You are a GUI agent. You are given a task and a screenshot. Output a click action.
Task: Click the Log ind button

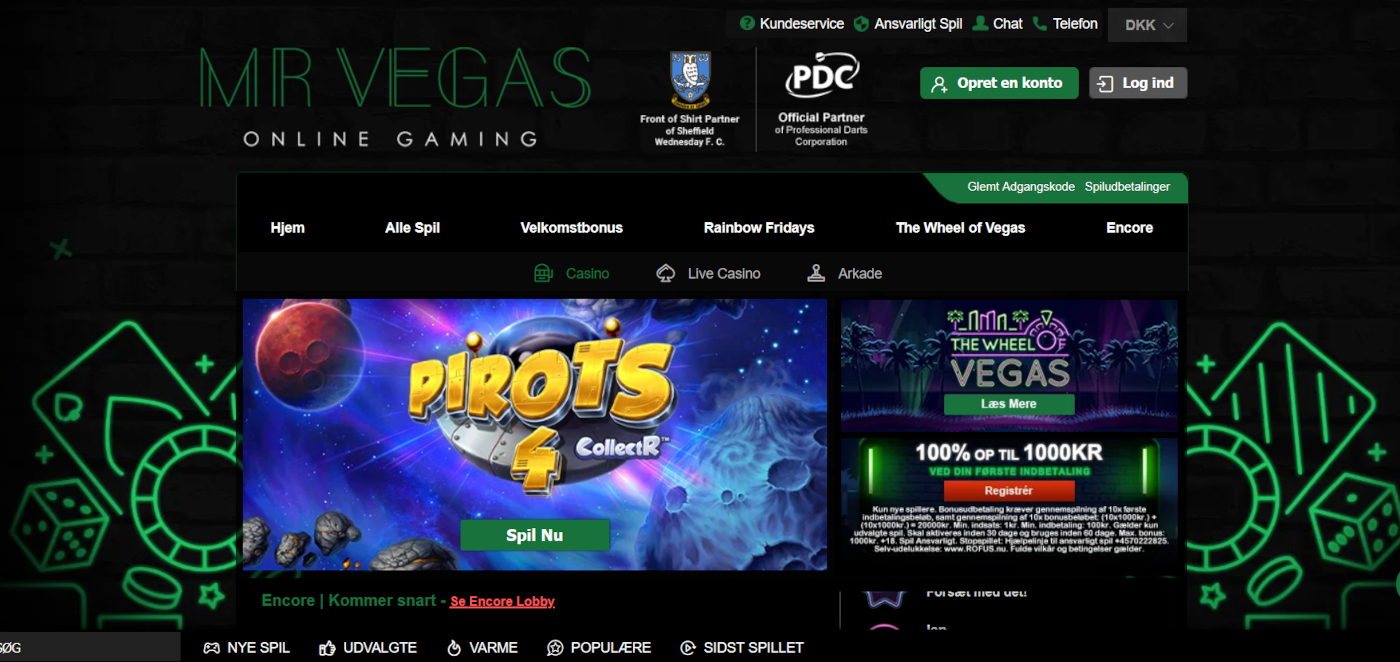[x=1138, y=83]
